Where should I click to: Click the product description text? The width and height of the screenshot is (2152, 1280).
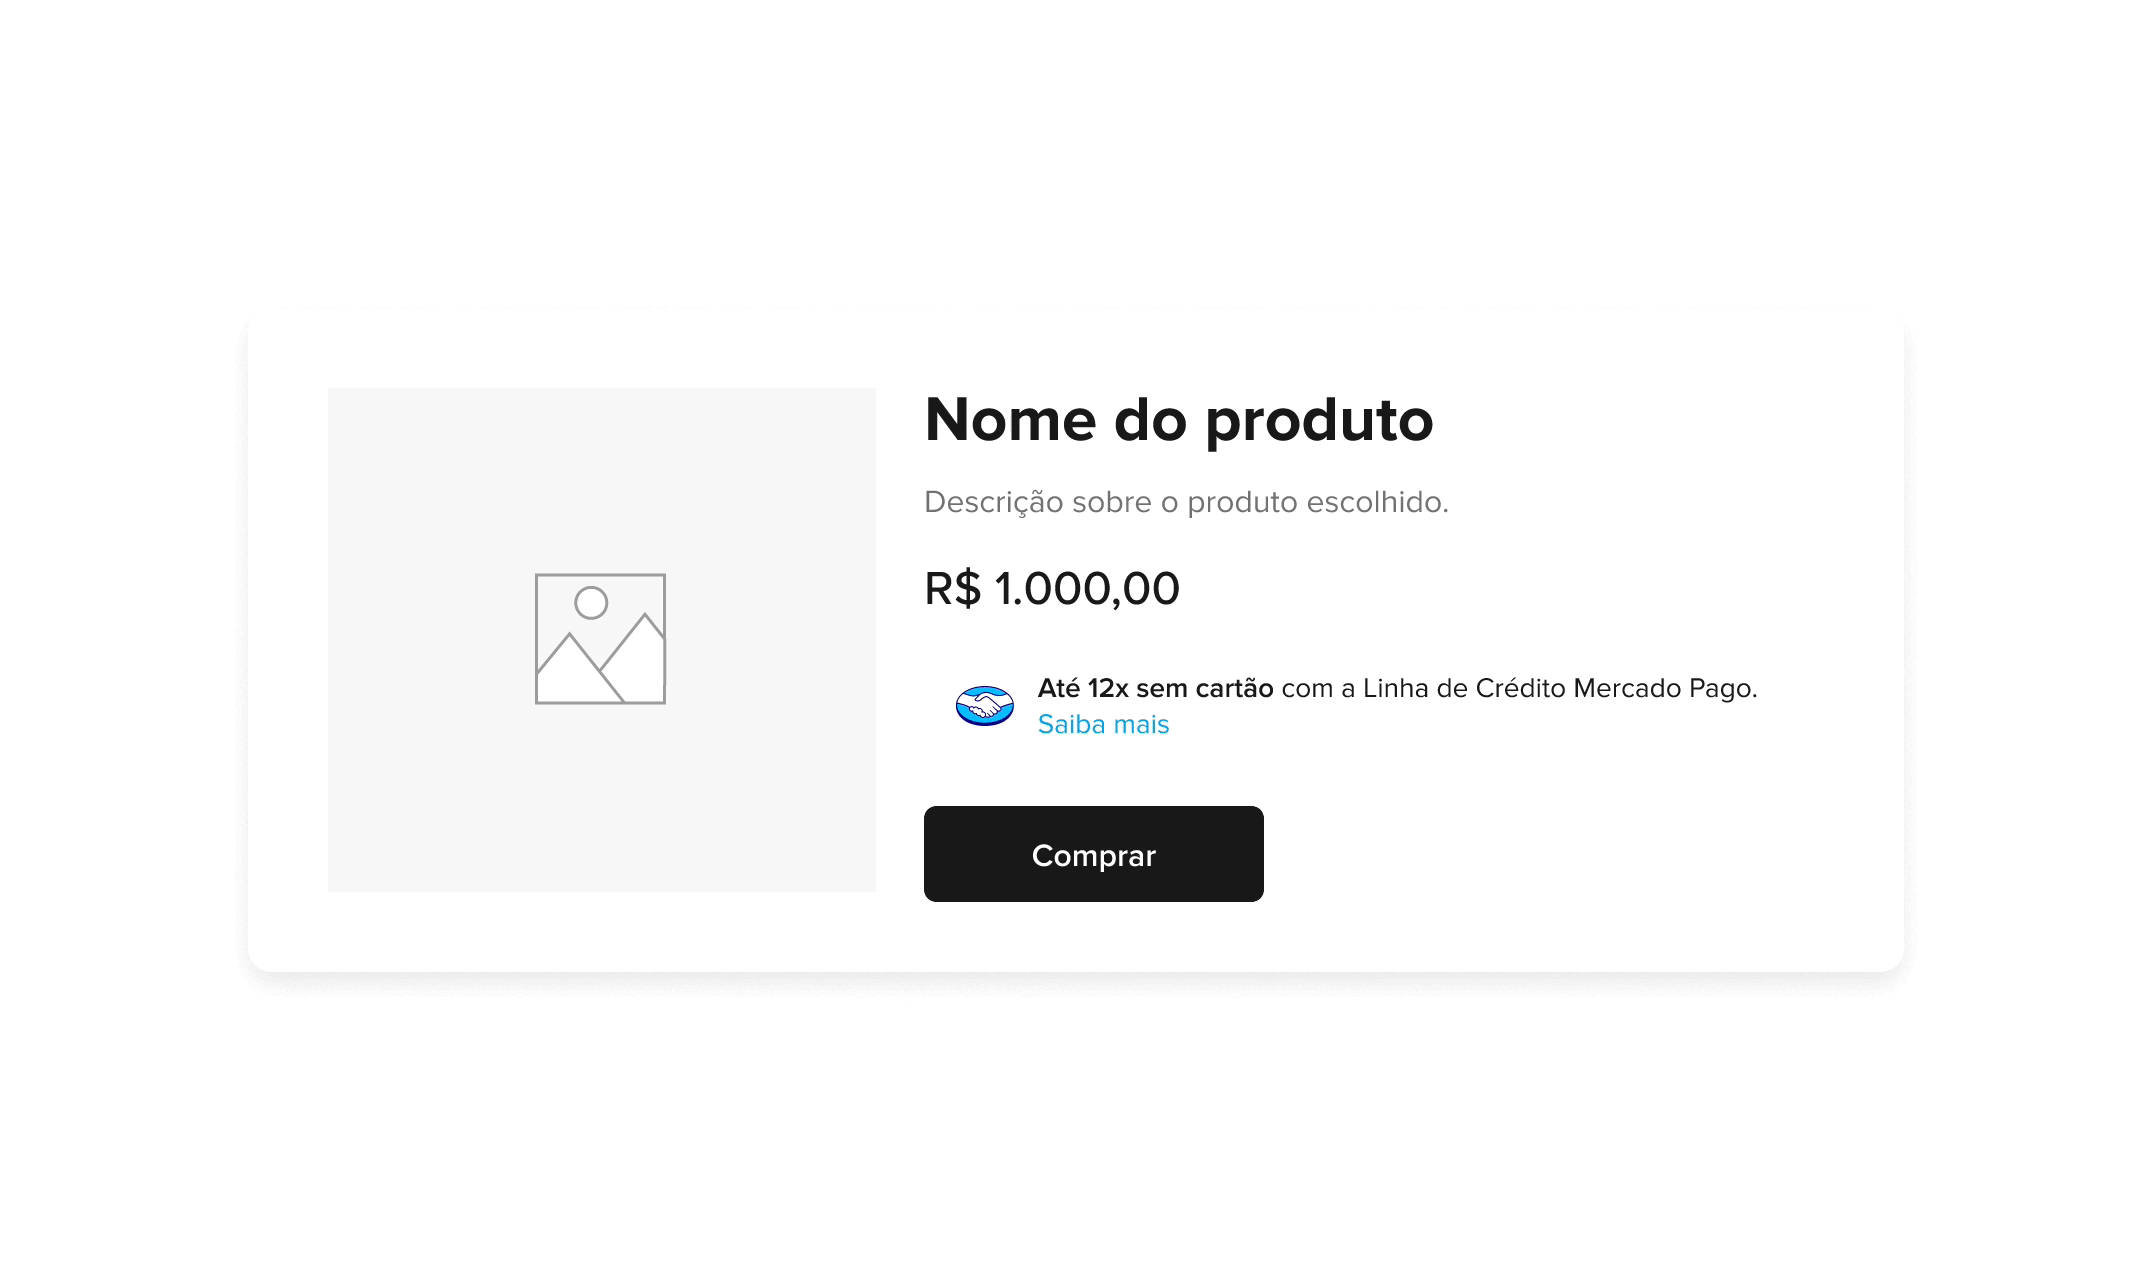[1186, 502]
